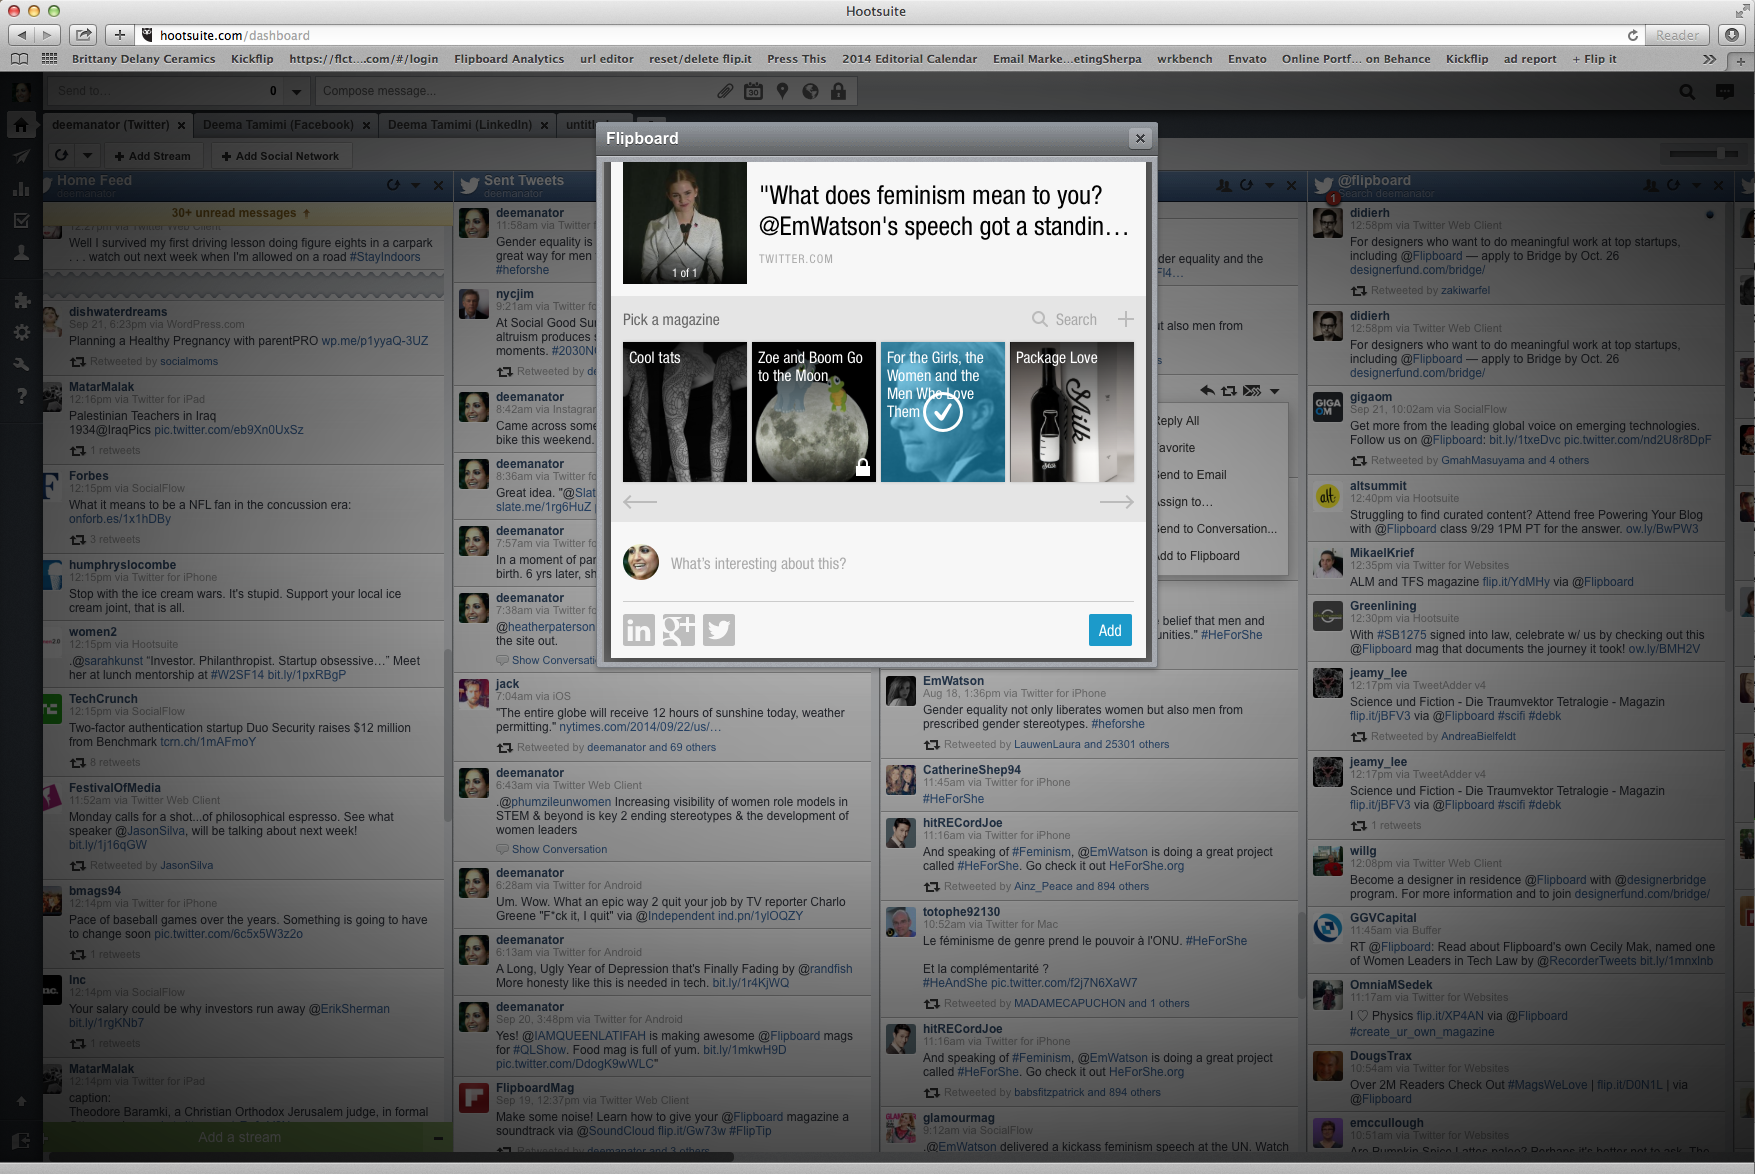Select Send to Email in tweet menu
This screenshot has height=1174, width=1755.
(1190, 475)
